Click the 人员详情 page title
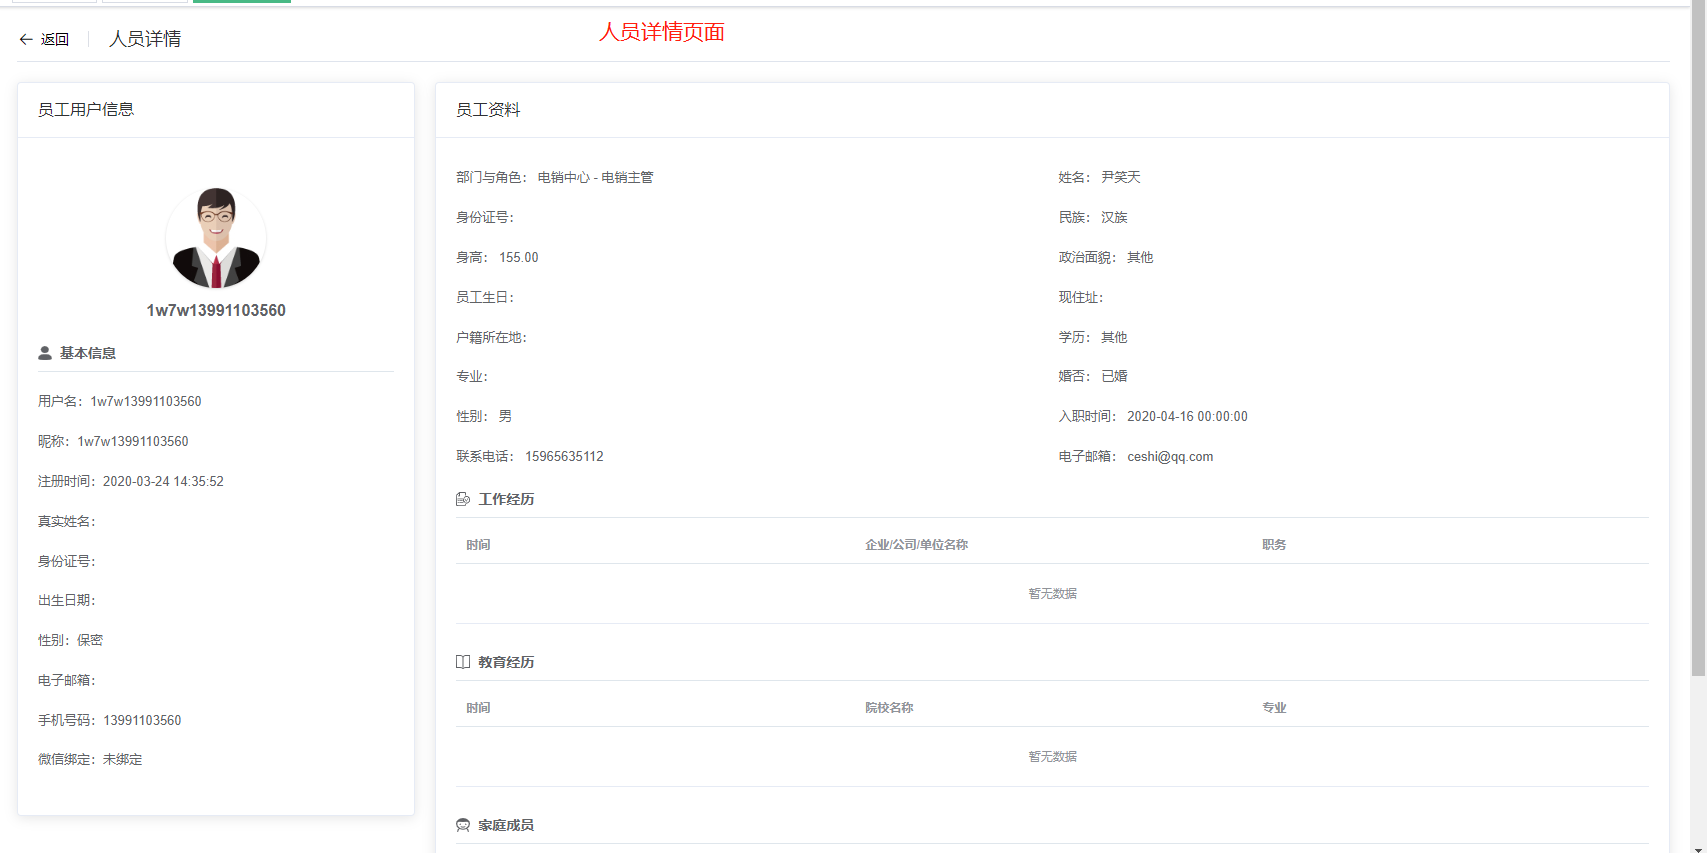Screen dimensions: 1707x853 [145, 39]
